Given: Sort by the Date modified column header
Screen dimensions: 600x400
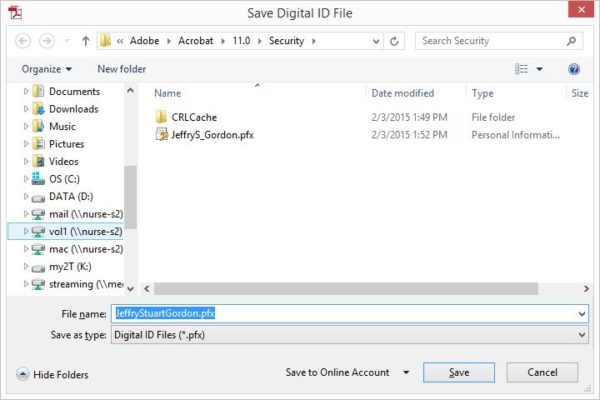Looking at the screenshot, I should (402, 93).
